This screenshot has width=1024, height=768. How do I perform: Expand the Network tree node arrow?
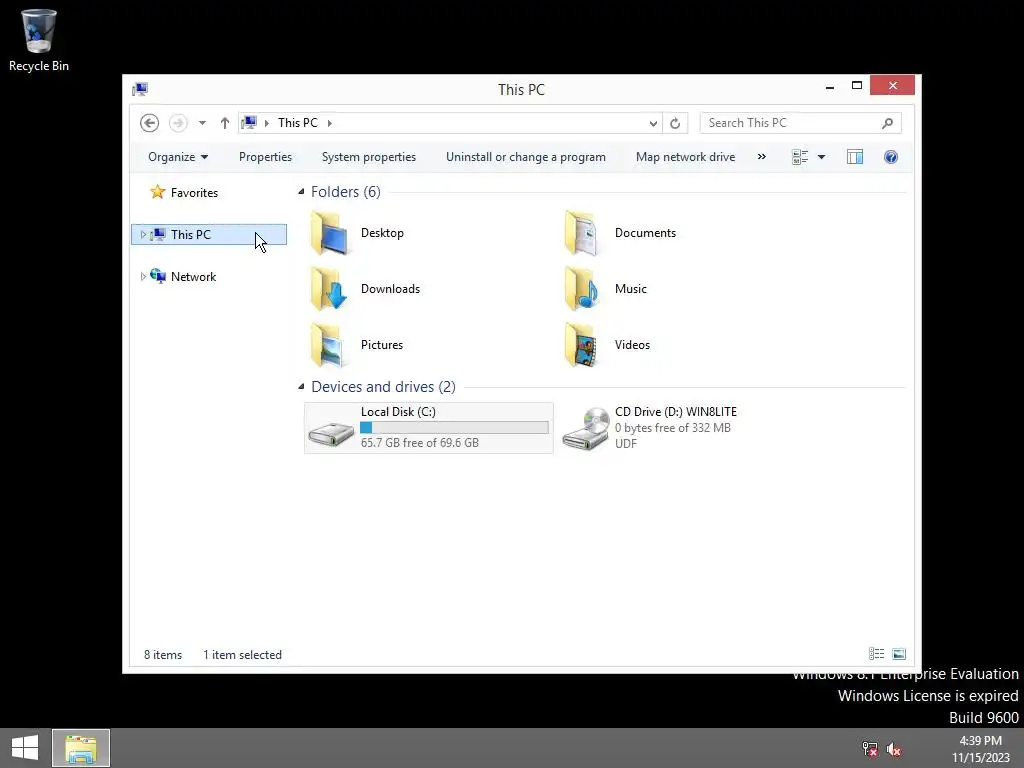[x=143, y=276]
